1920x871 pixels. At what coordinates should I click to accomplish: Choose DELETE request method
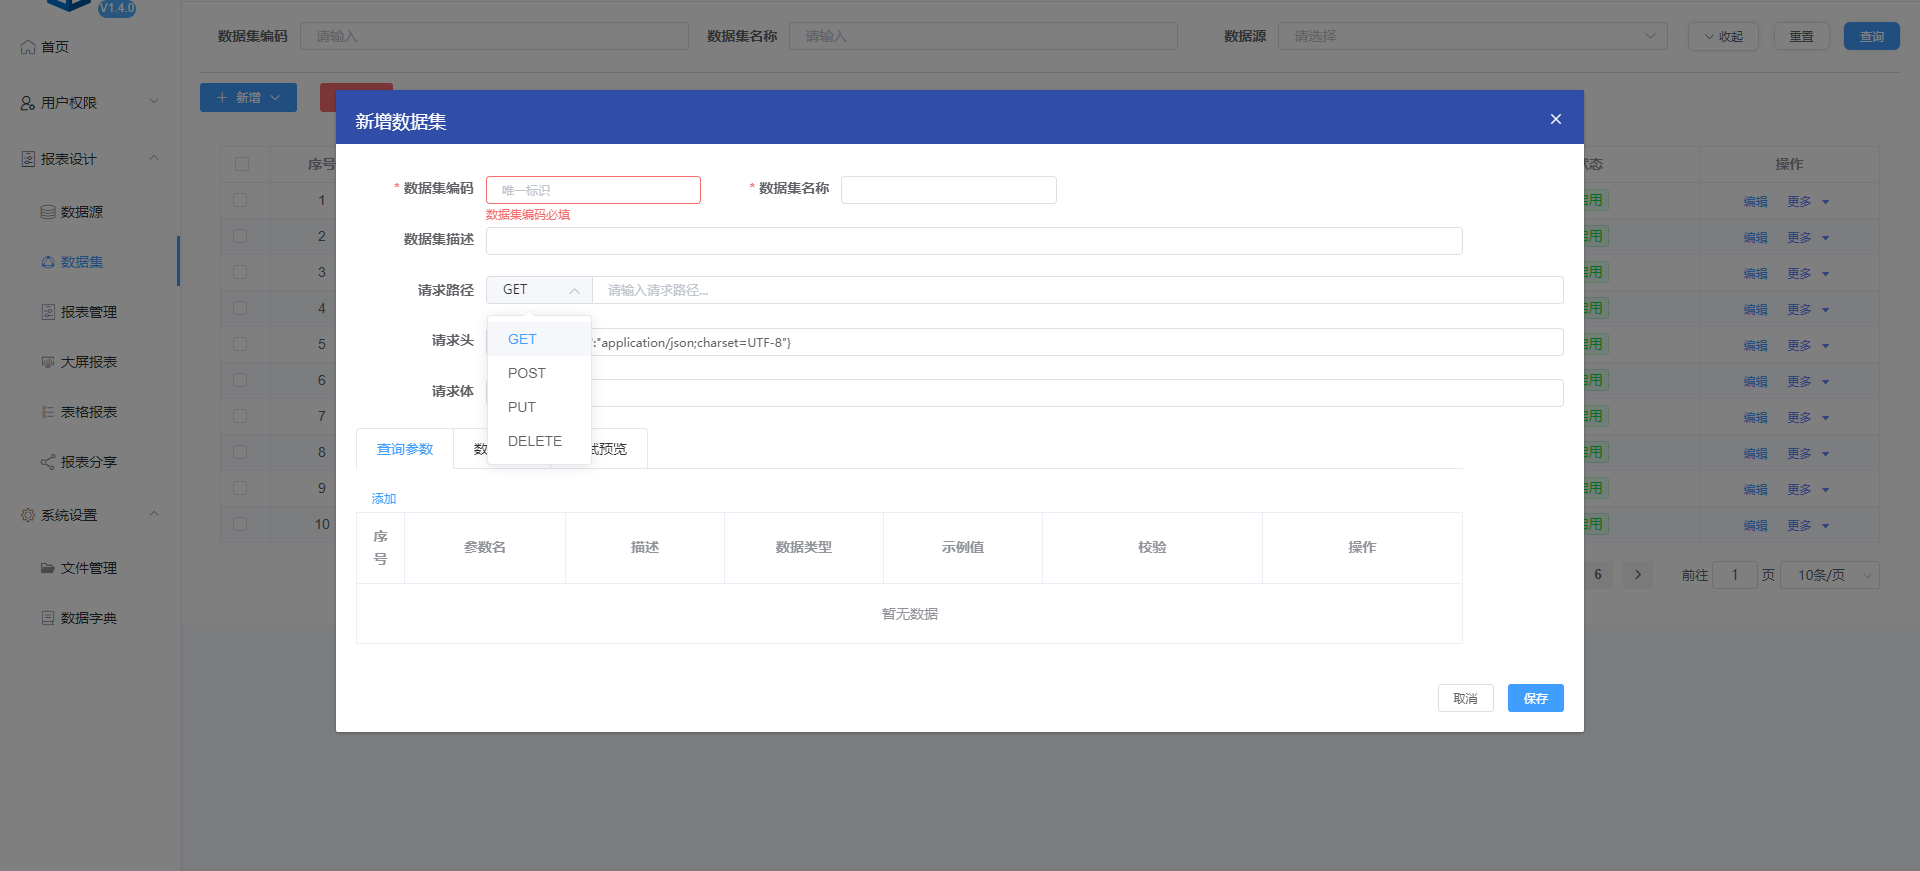point(539,441)
